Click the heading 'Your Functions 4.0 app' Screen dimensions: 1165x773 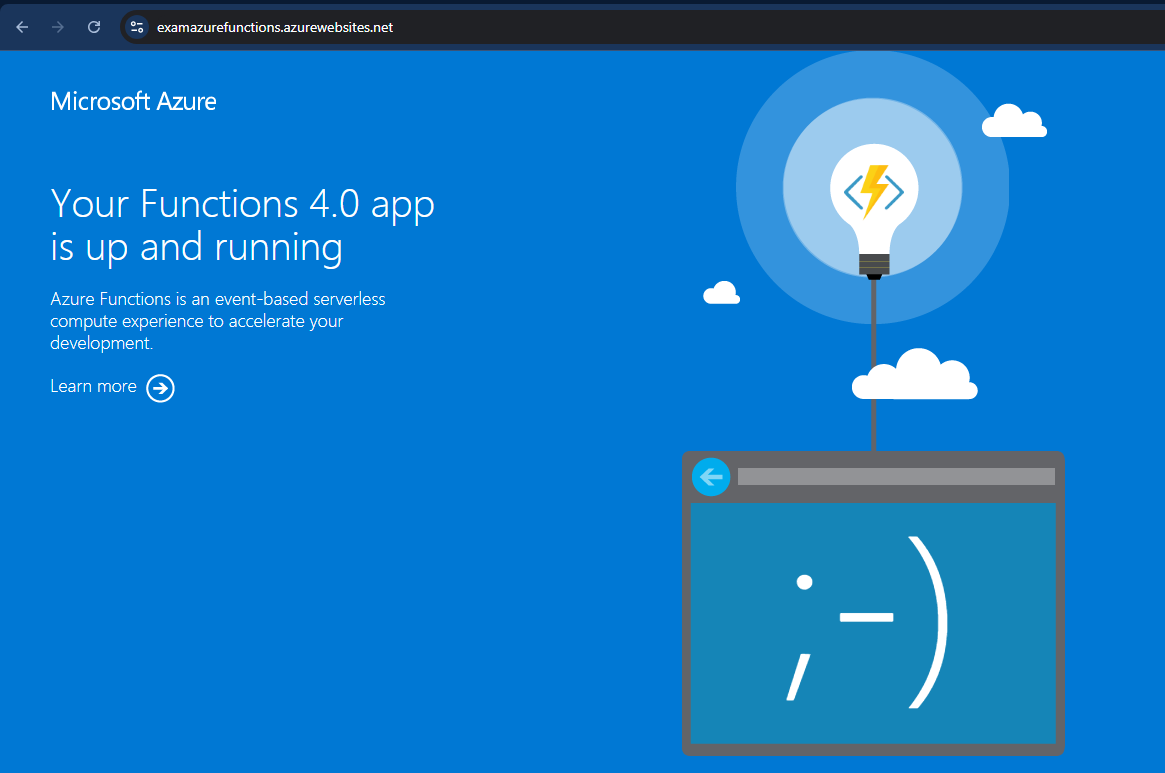(x=242, y=204)
